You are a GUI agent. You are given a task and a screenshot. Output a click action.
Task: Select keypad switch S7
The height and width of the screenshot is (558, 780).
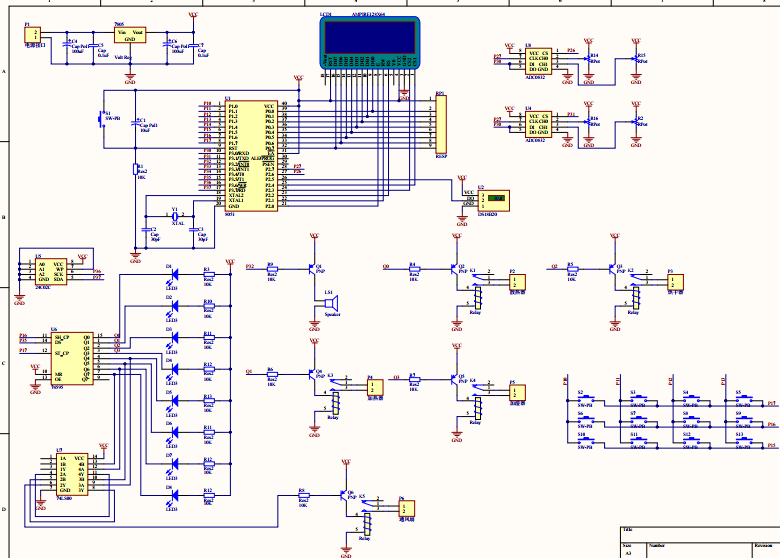pyautogui.click(x=639, y=419)
